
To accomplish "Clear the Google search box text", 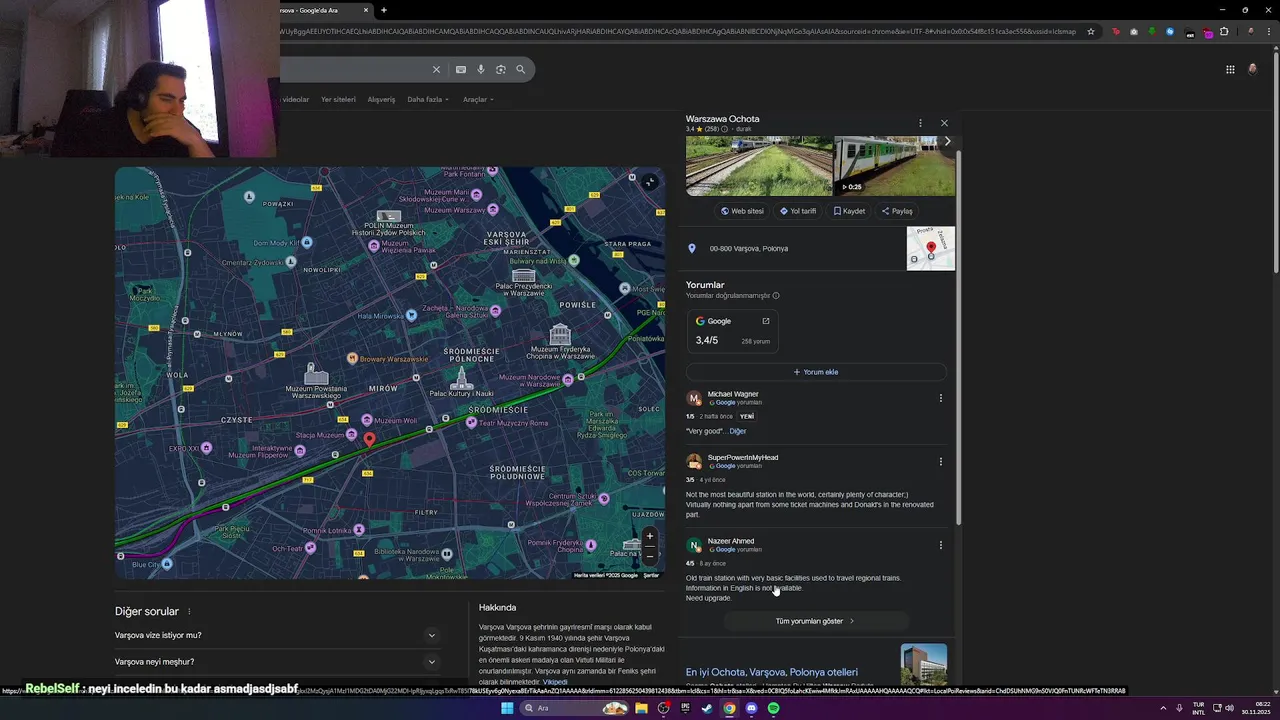I will pyautogui.click(x=436, y=69).
